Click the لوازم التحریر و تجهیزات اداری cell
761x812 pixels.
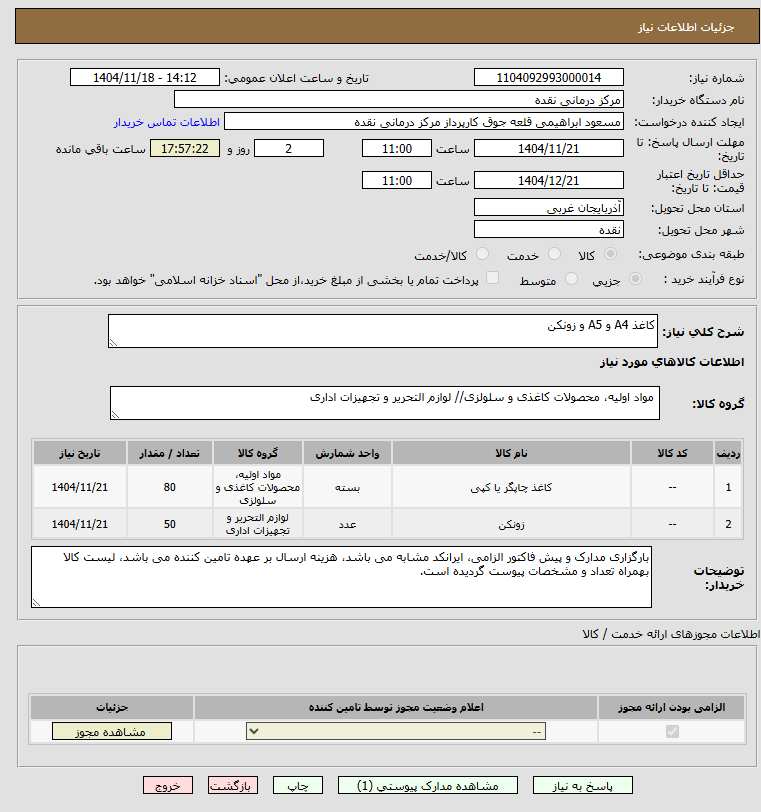pos(258,524)
